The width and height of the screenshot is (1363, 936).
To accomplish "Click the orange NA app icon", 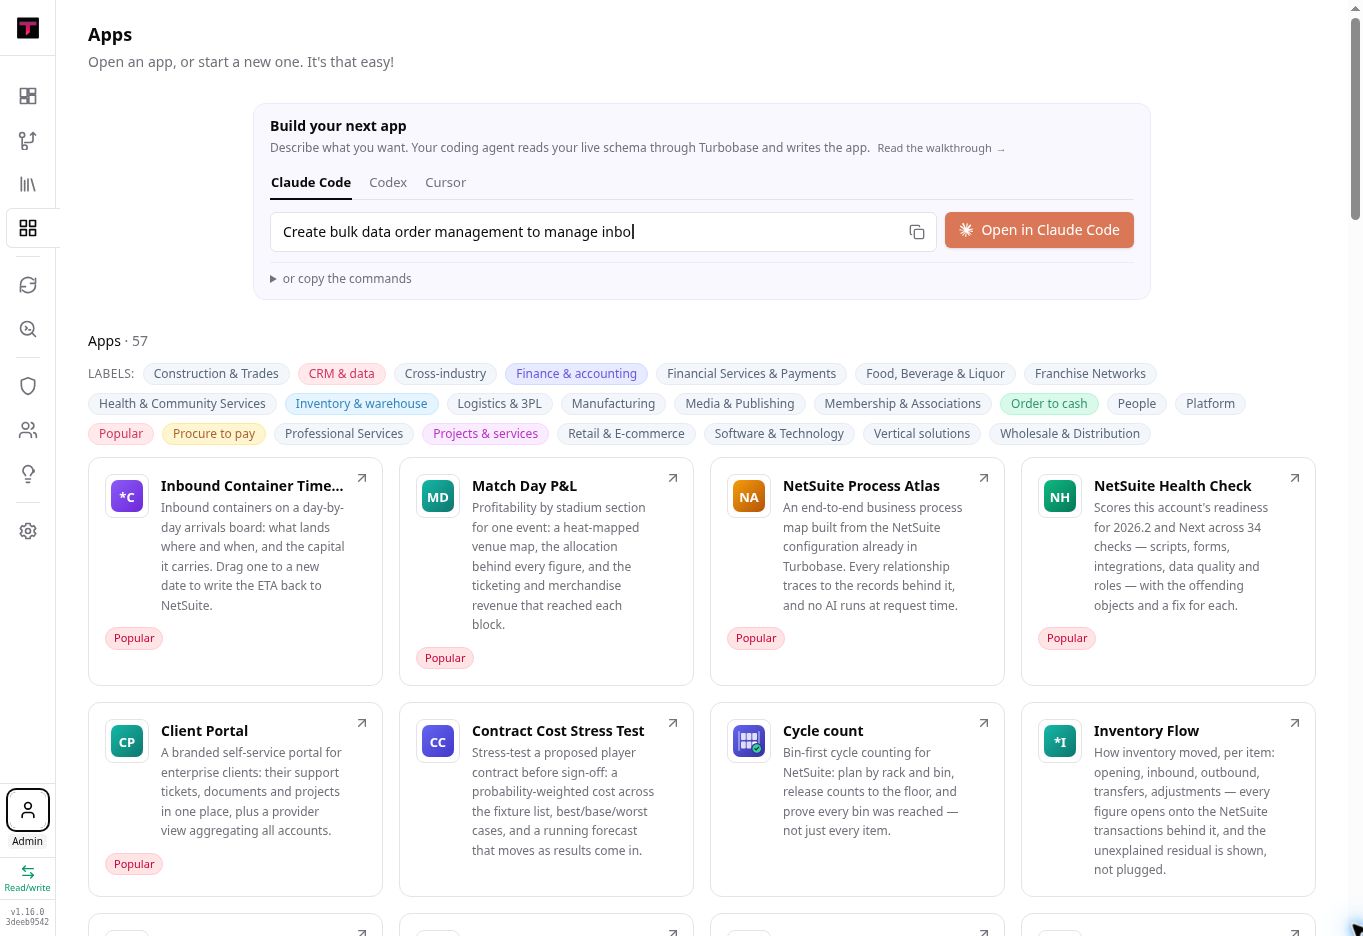I will 749,496.
